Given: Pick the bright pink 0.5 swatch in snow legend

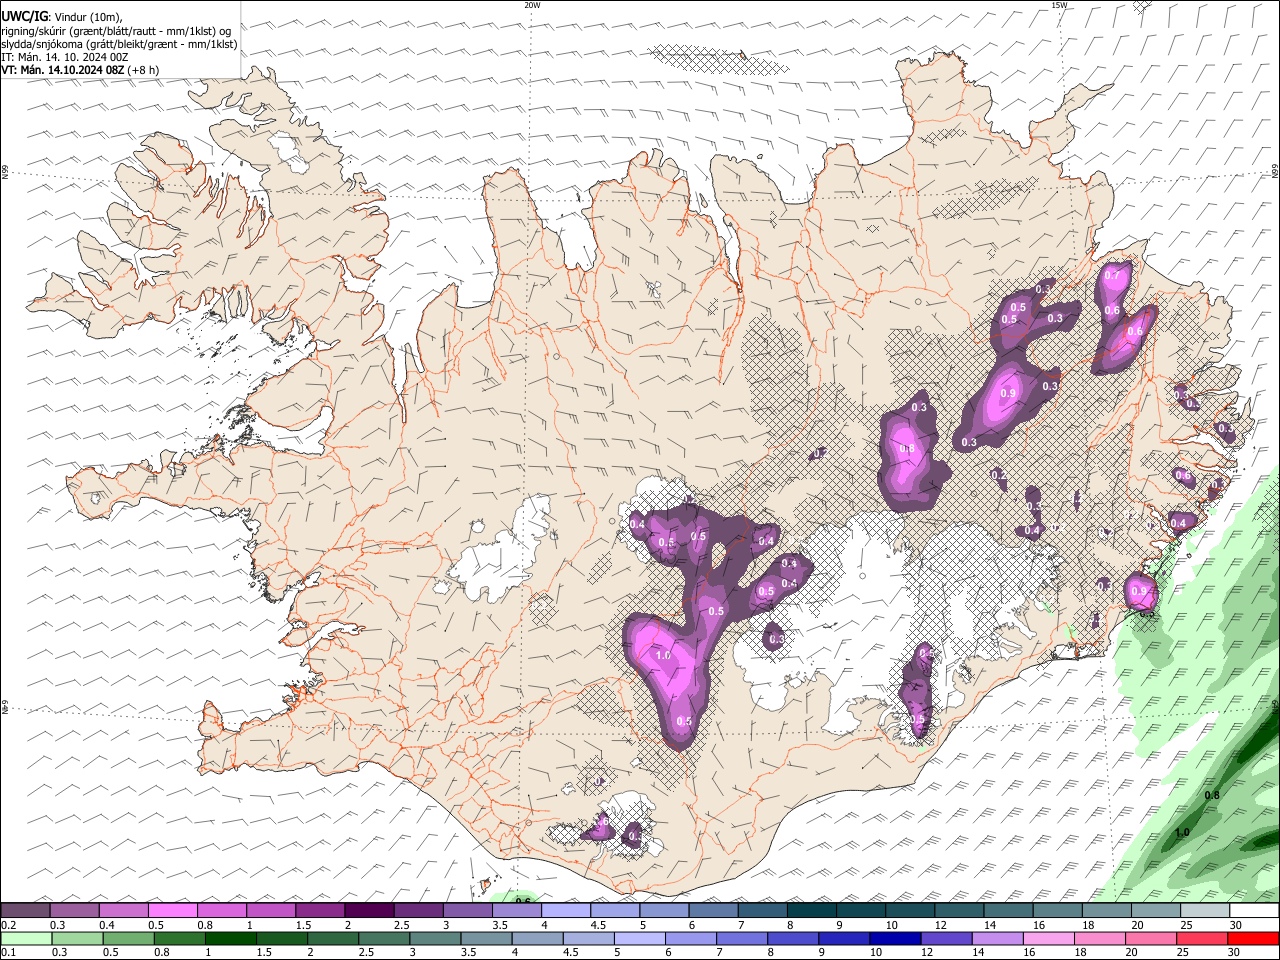Looking at the screenshot, I should coord(172,911).
